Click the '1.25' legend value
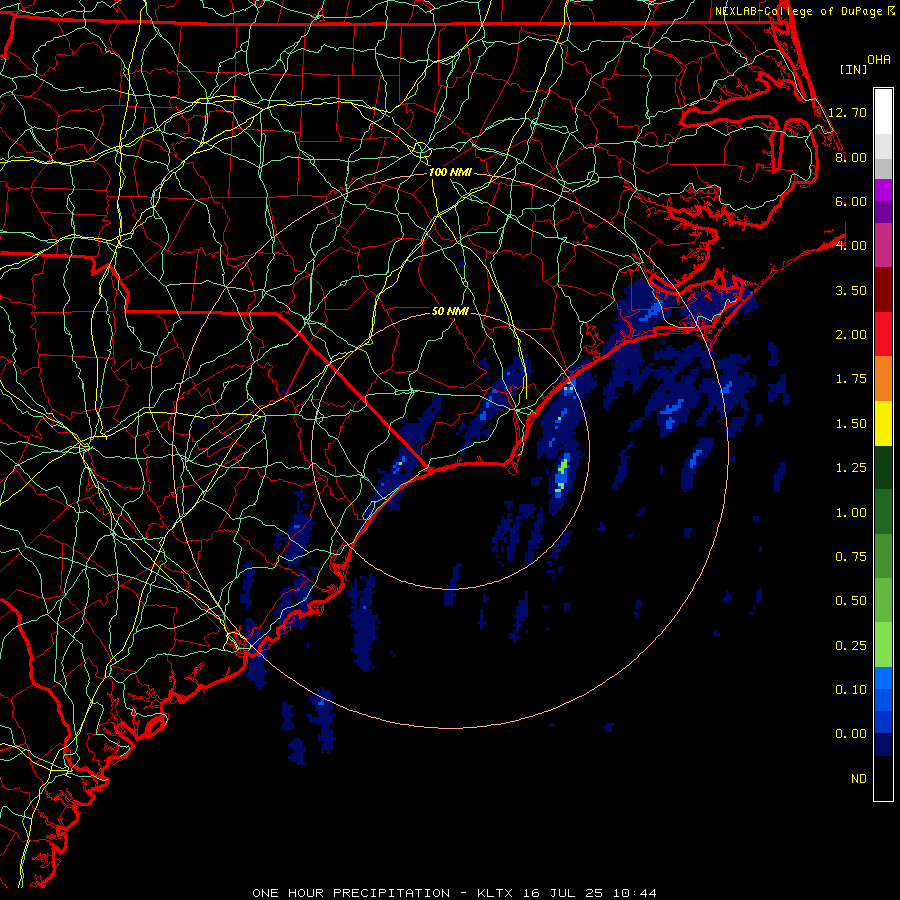The height and width of the screenshot is (900, 900). tap(851, 468)
